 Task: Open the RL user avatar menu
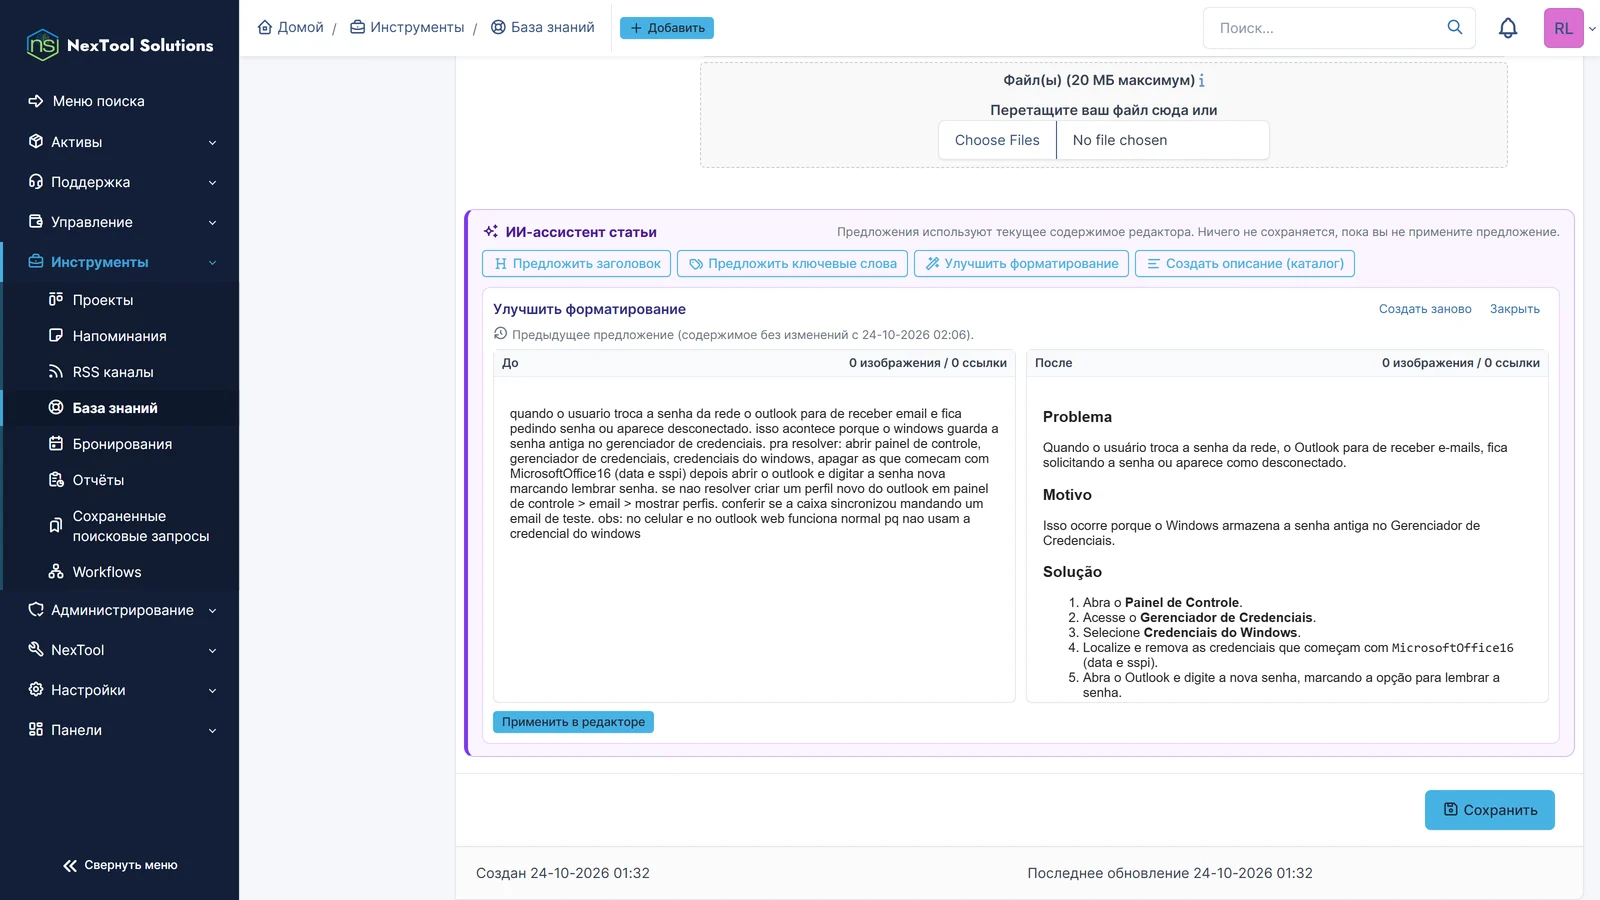click(x=1564, y=28)
